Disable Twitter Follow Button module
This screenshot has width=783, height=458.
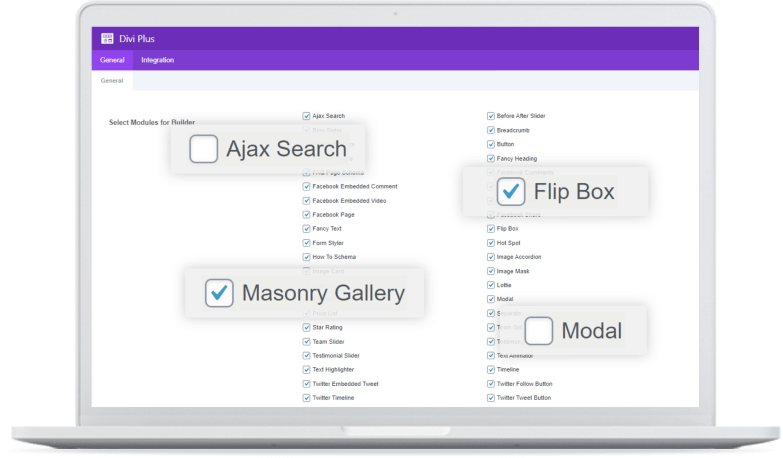click(490, 384)
